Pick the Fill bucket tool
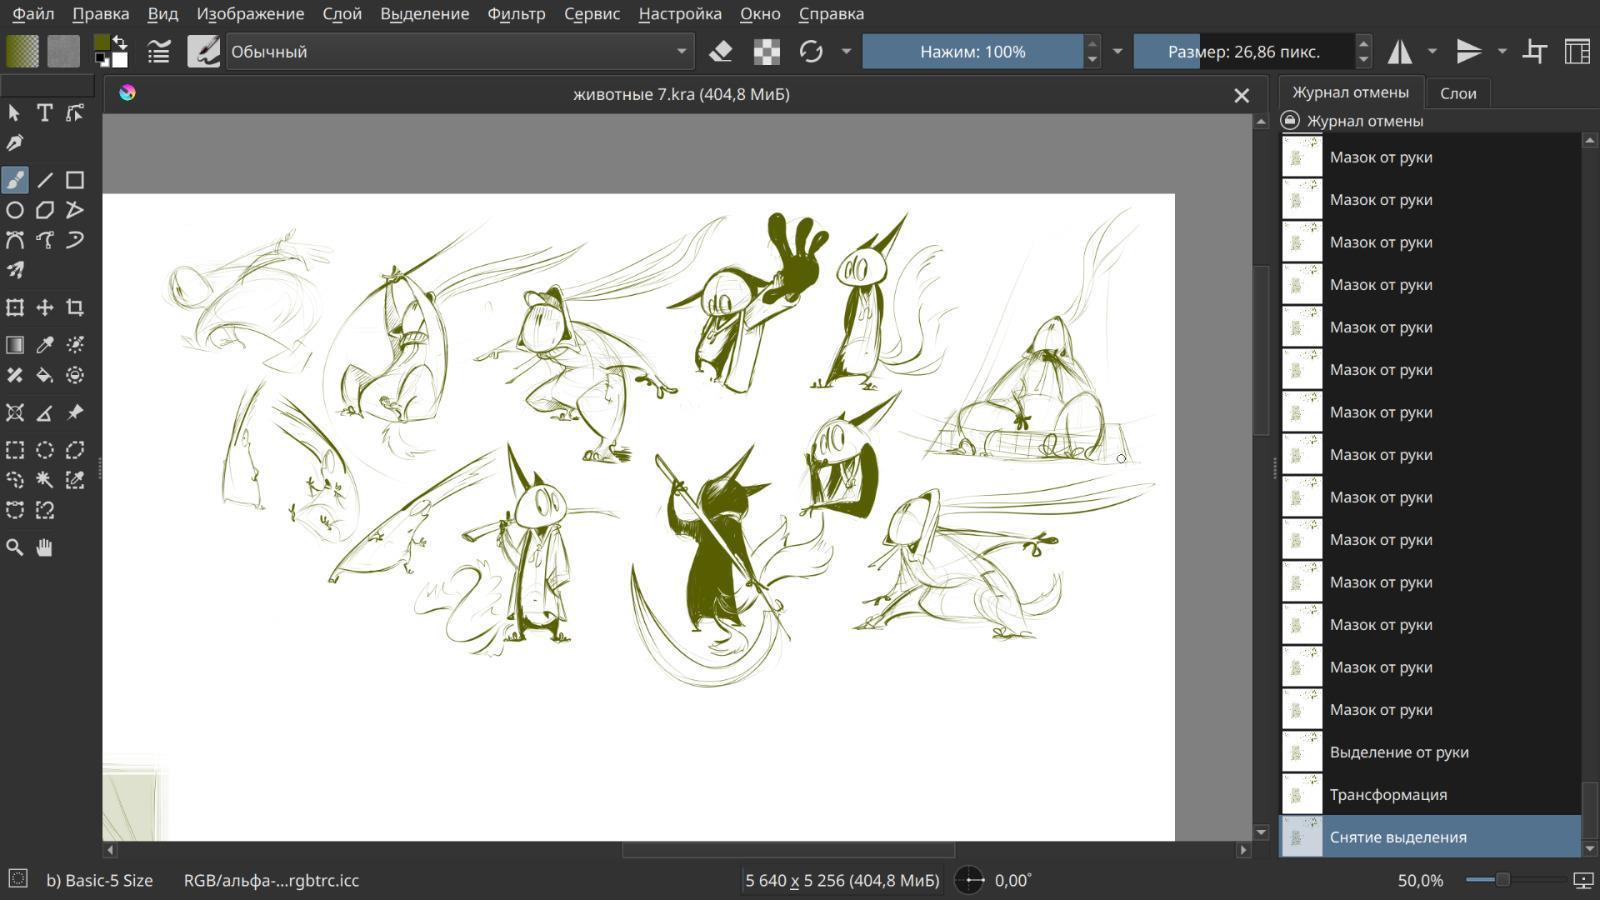Image resolution: width=1600 pixels, height=900 pixels. (x=45, y=376)
